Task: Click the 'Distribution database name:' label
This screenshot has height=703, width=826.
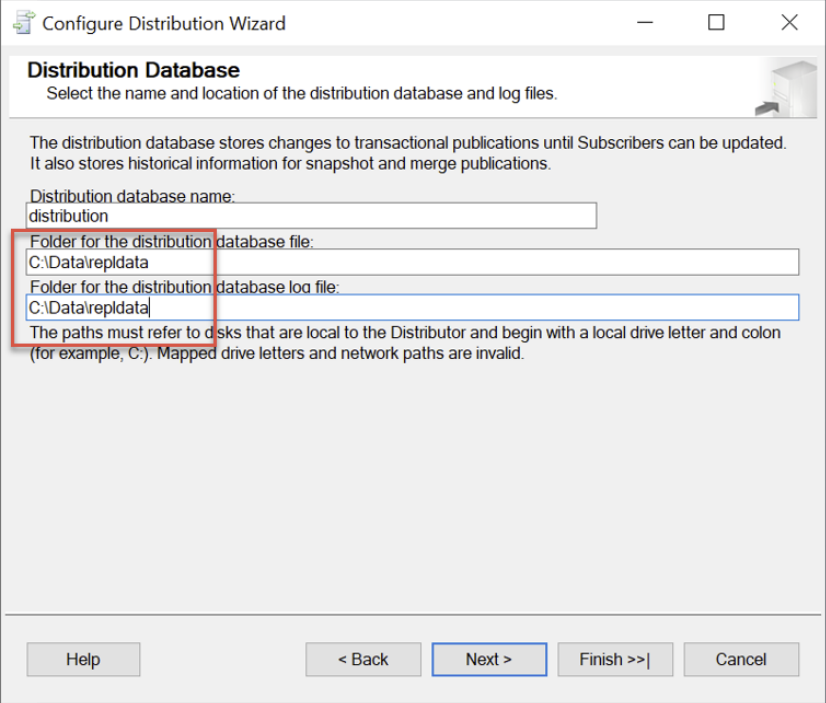Action: click(x=132, y=196)
